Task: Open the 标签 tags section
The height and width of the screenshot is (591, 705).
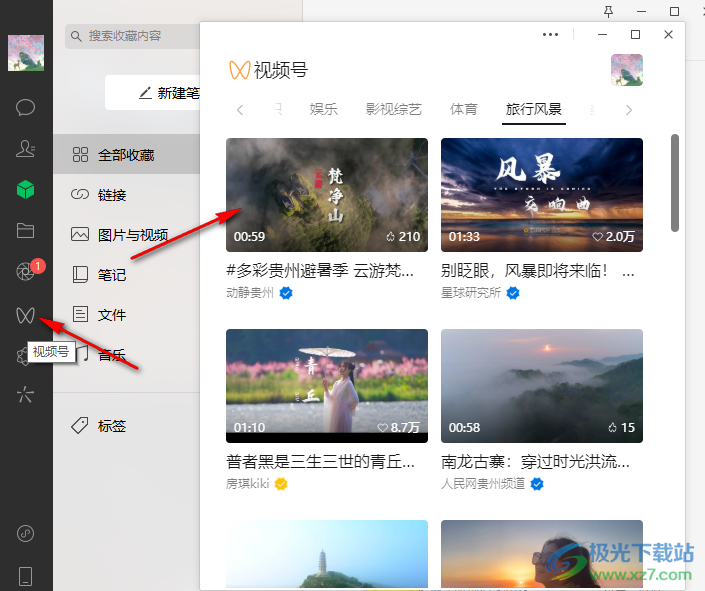Action: 126,425
